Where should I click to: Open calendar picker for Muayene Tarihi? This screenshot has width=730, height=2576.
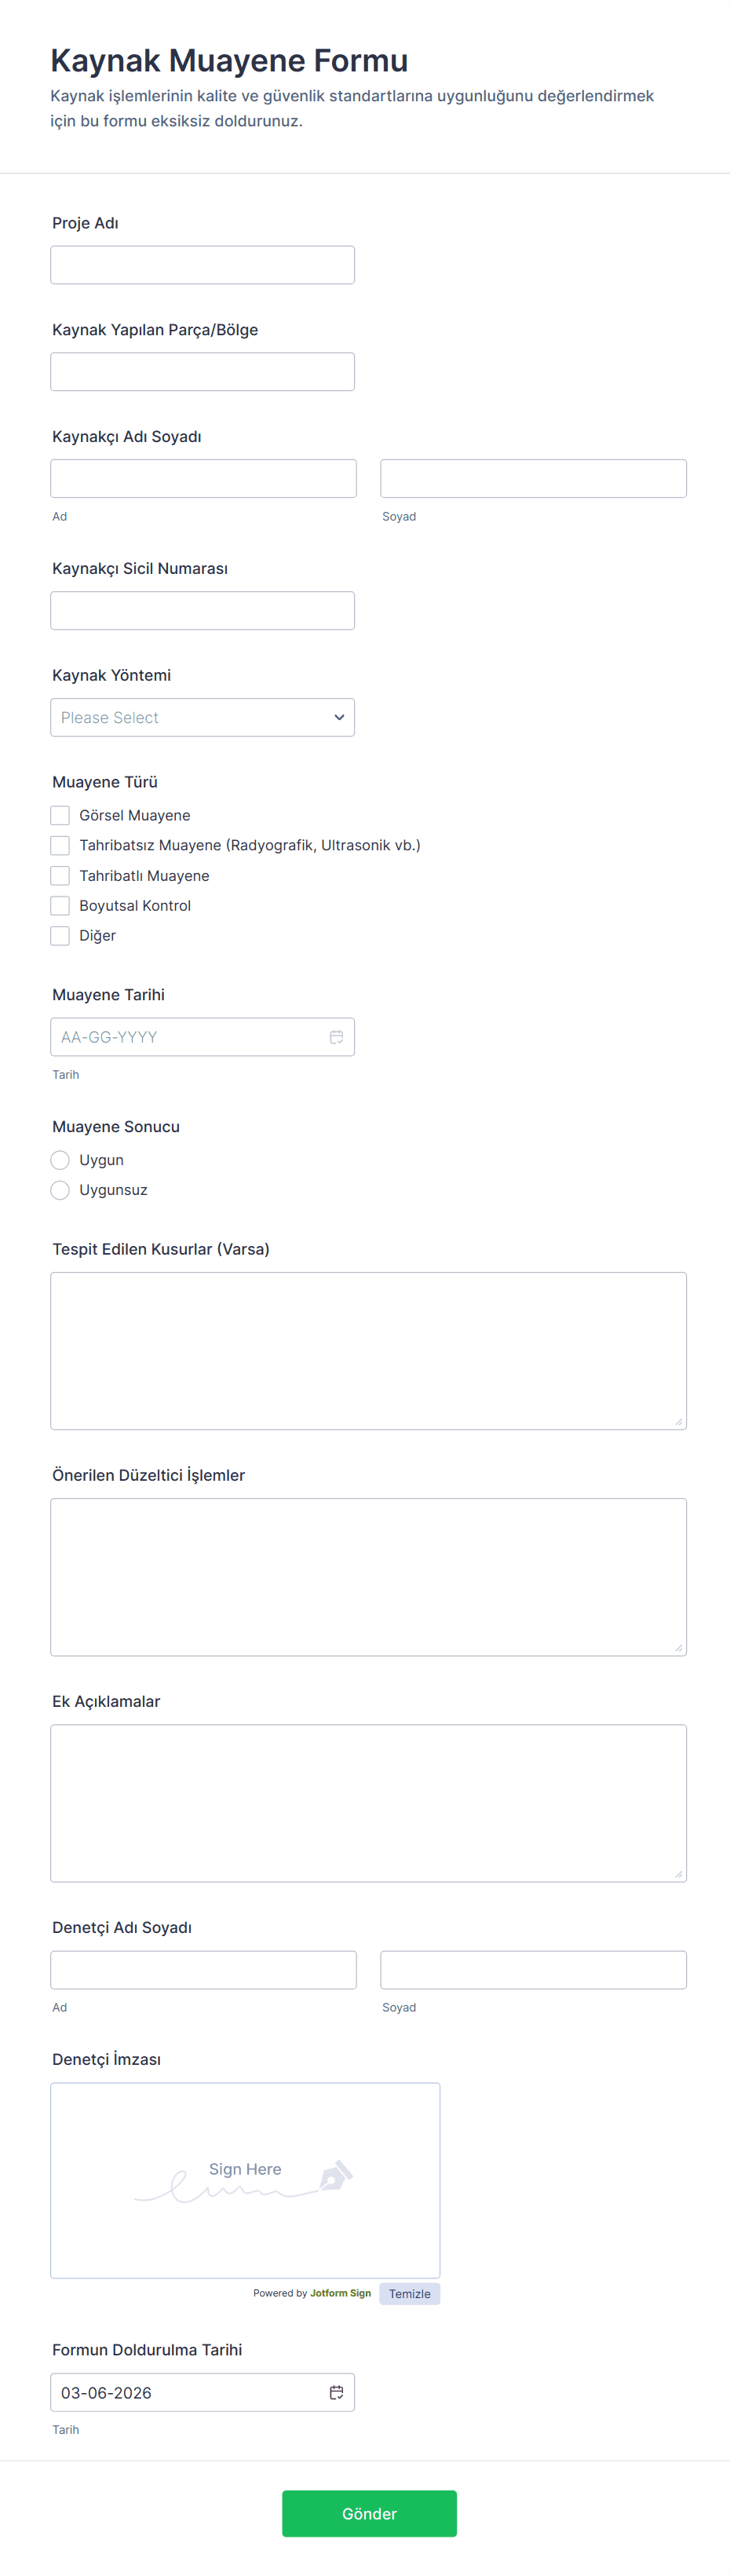pos(336,1037)
